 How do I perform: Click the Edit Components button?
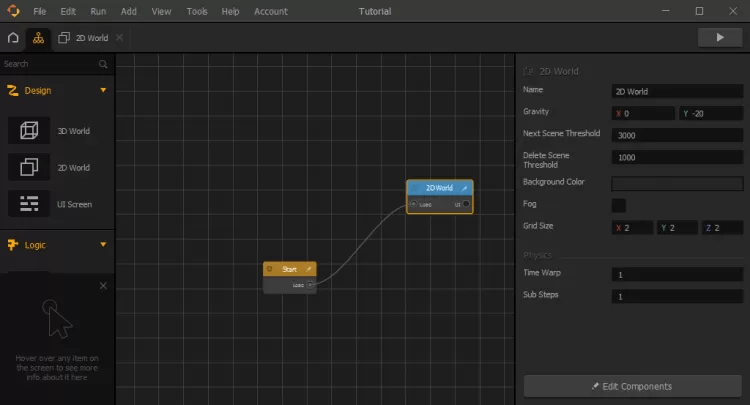pyautogui.click(x=631, y=386)
